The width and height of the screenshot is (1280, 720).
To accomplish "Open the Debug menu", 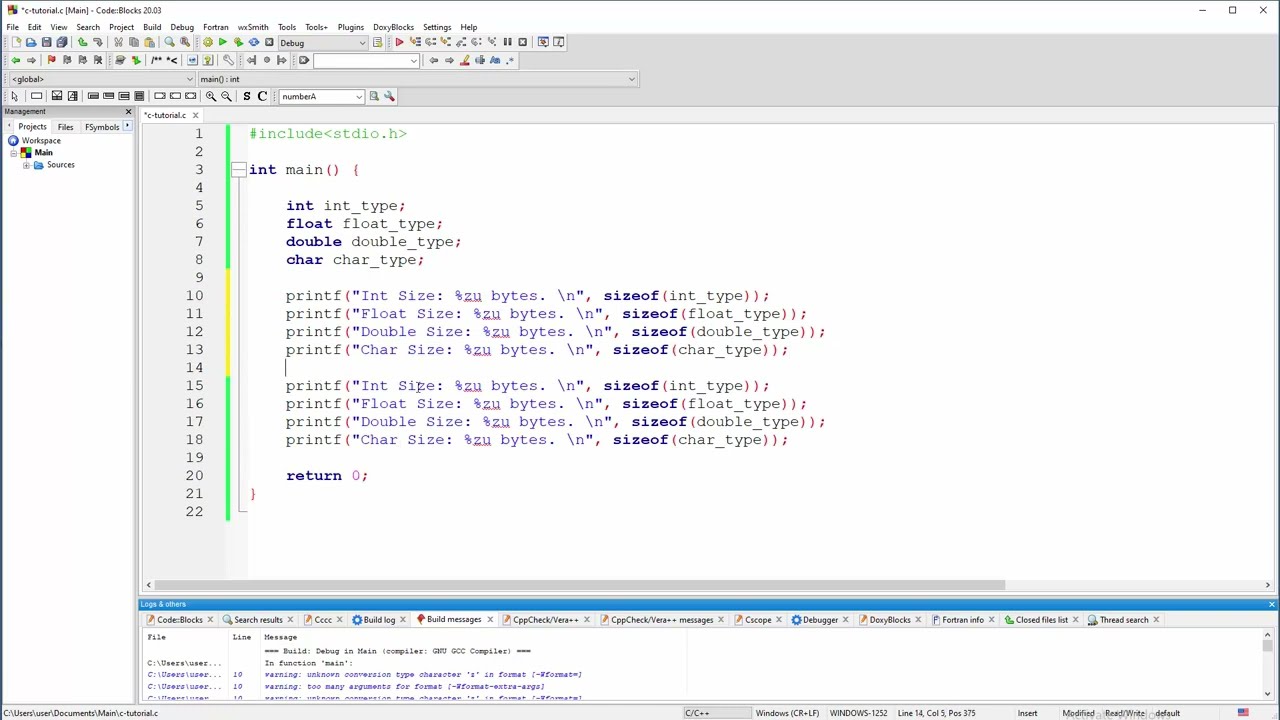I will [x=182, y=27].
